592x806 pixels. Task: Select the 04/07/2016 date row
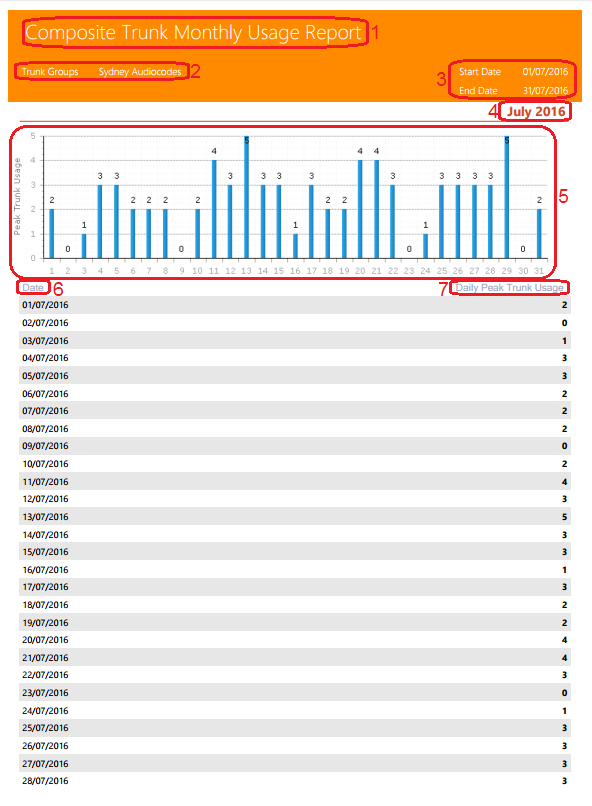[295, 358]
